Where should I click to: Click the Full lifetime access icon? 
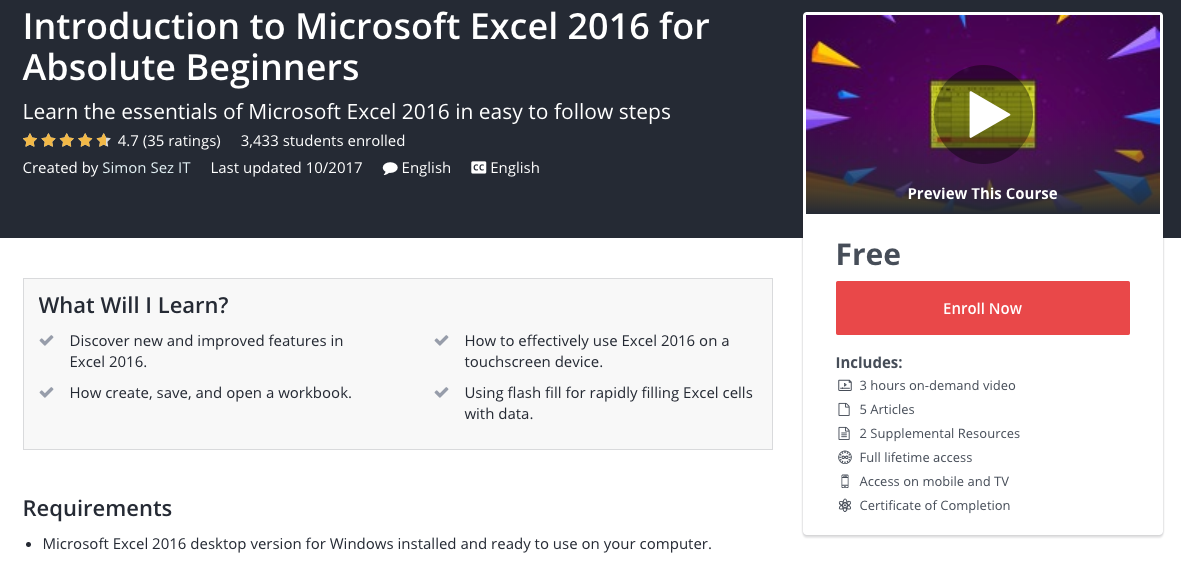coord(844,457)
